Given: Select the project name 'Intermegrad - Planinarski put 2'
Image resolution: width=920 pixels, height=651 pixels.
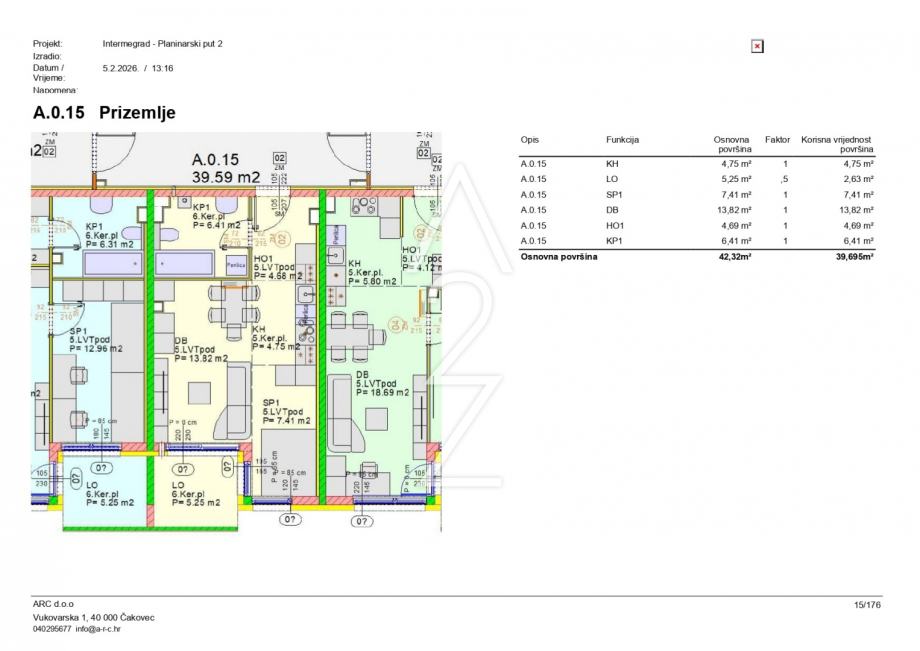Looking at the screenshot, I should click(x=163, y=43).
